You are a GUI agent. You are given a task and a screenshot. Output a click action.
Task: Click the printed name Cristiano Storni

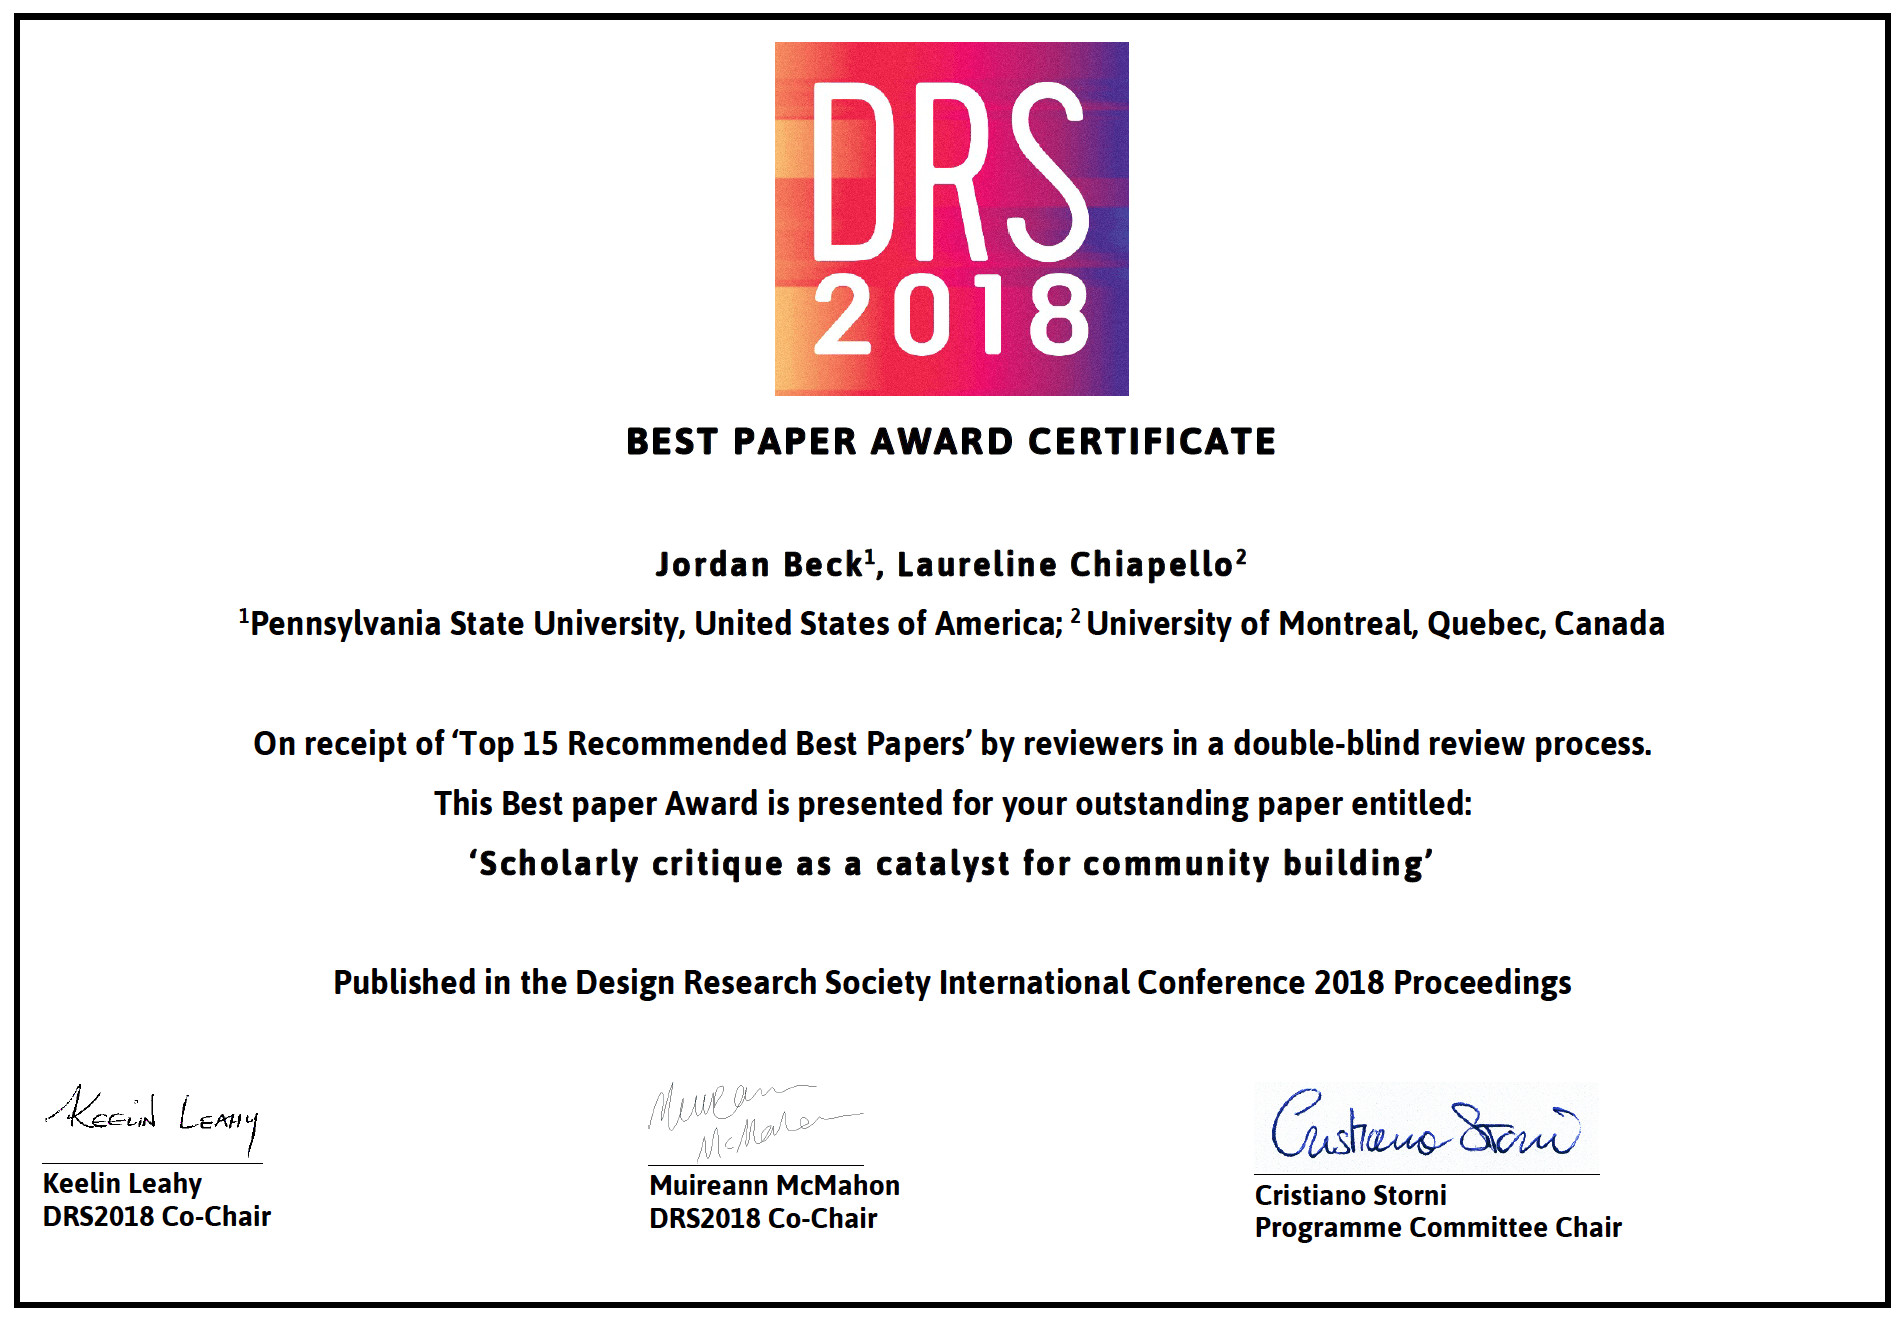pos(1350,1196)
